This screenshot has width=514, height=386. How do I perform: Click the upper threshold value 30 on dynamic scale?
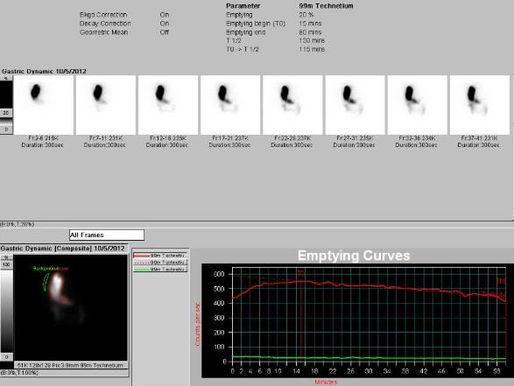coord(6,113)
